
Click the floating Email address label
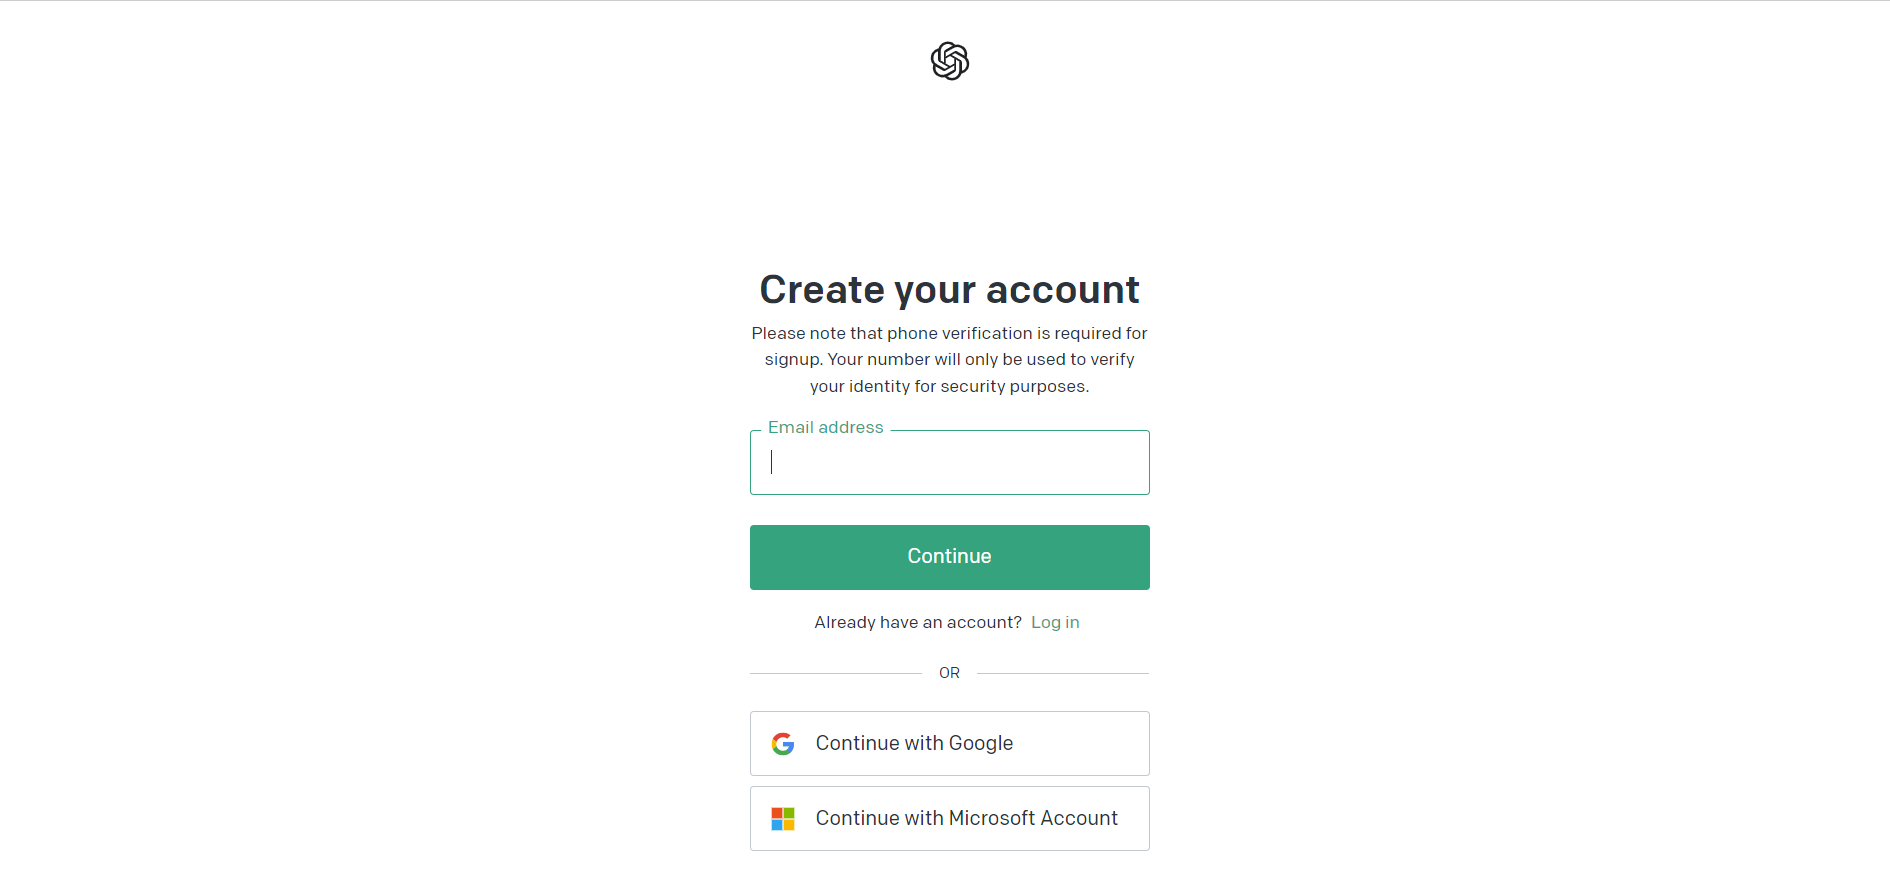(826, 427)
